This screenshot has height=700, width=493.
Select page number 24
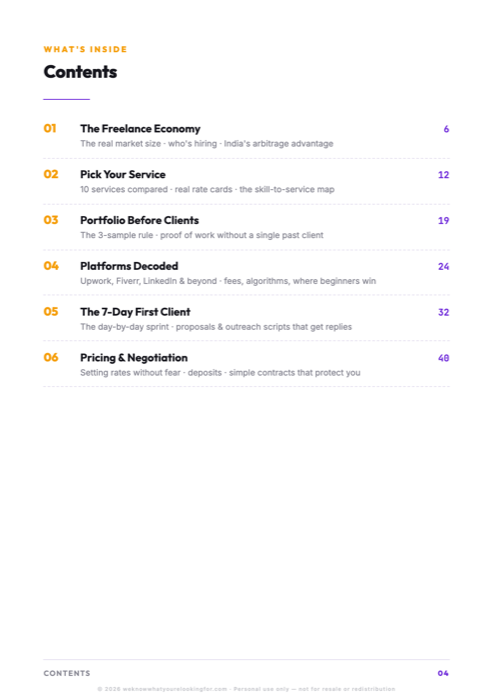[x=443, y=267]
